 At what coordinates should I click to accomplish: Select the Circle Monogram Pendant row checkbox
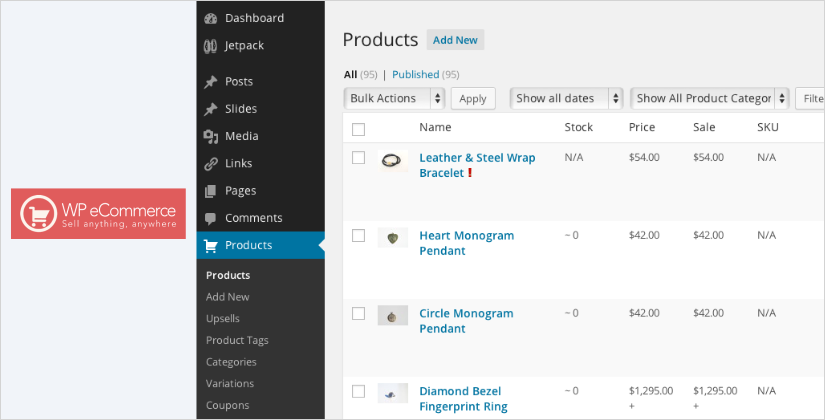pos(359,314)
